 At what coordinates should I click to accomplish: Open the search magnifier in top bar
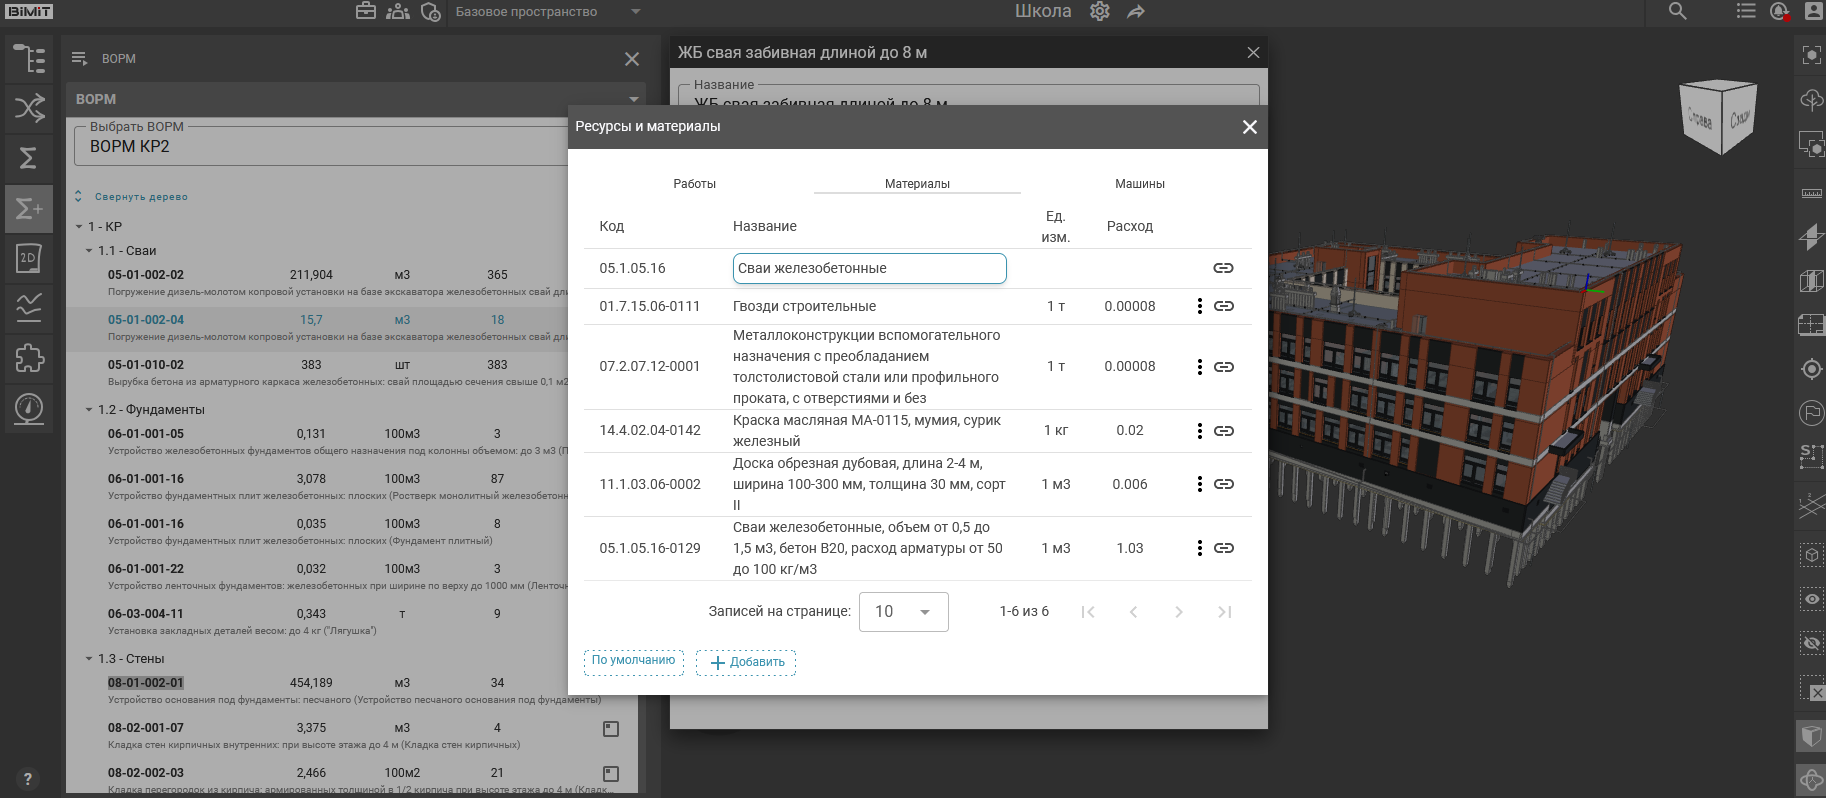(1678, 11)
